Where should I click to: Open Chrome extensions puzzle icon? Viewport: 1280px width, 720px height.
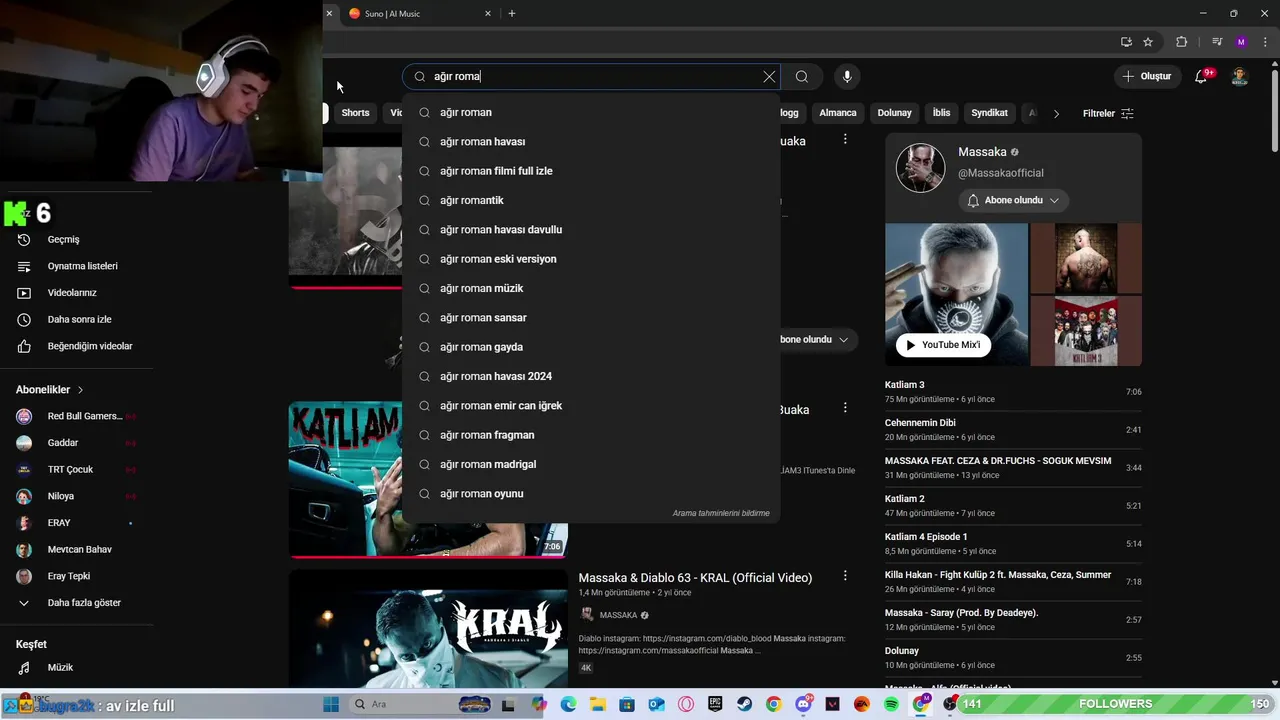point(1182,42)
